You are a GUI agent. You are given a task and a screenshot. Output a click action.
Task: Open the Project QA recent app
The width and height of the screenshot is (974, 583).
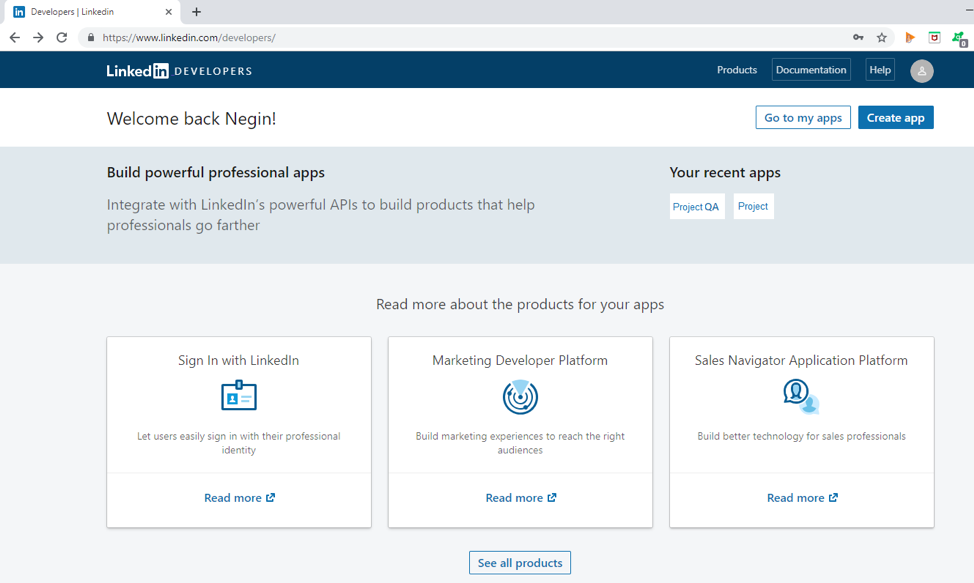click(x=696, y=206)
